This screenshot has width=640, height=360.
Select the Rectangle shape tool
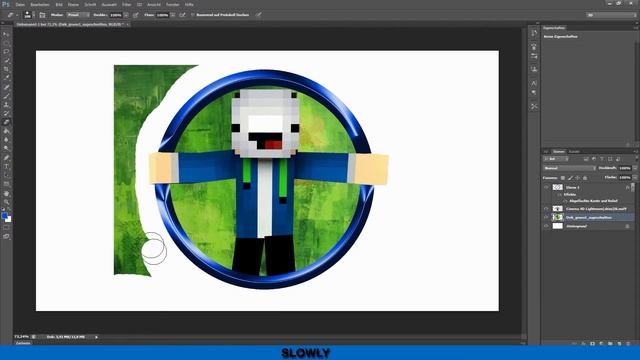point(6,184)
